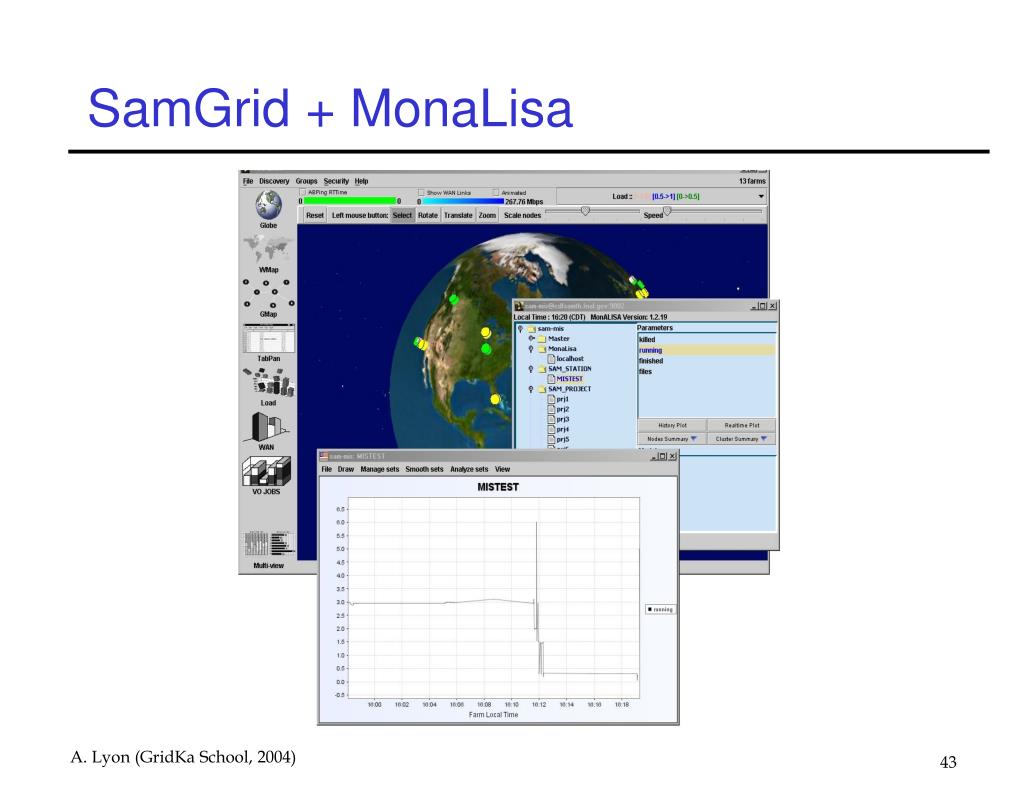The image size is (1024, 791).
Task: Switch to the WMap view
Action: [268, 248]
